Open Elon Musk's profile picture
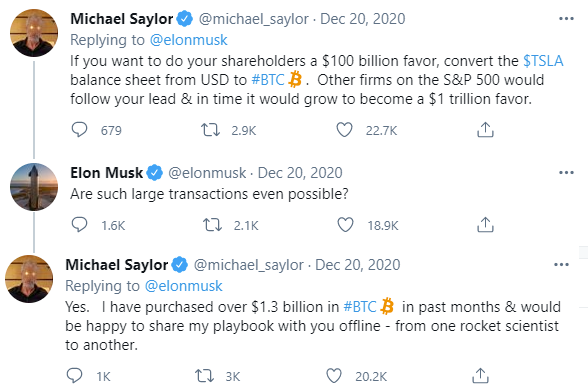 [x=34, y=187]
